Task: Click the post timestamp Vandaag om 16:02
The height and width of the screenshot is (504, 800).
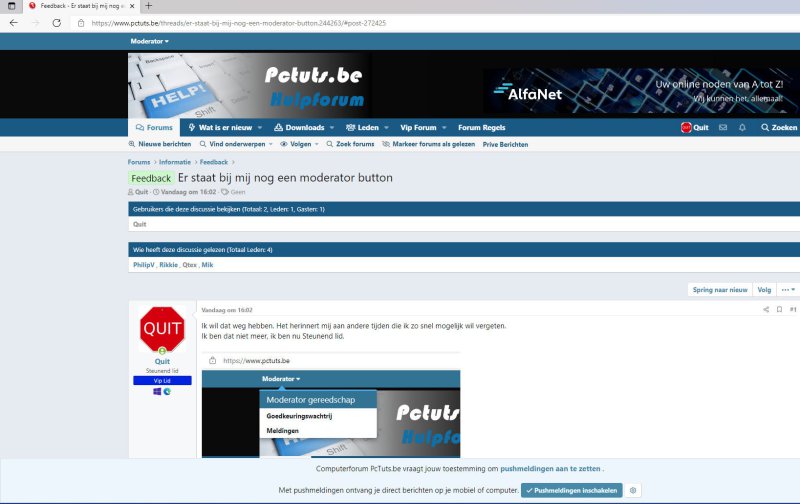Action: [x=227, y=310]
